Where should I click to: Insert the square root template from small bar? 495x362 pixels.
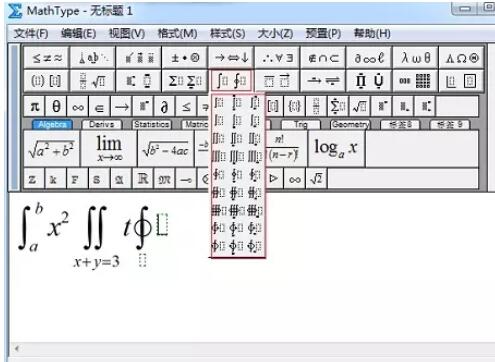[360, 107]
